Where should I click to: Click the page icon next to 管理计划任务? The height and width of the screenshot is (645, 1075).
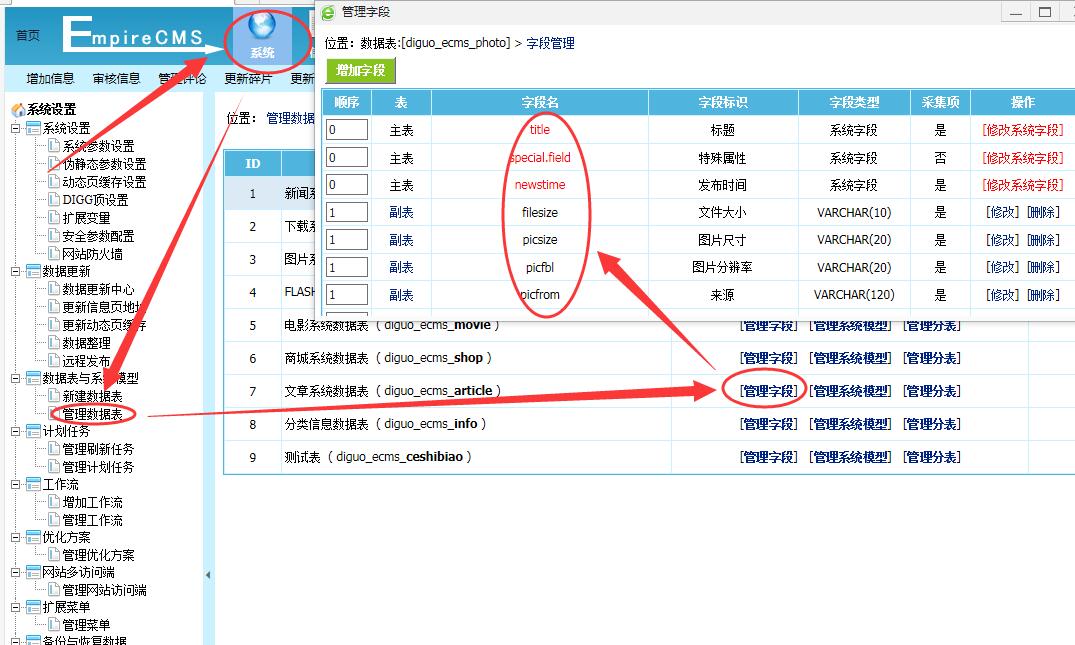pos(53,467)
